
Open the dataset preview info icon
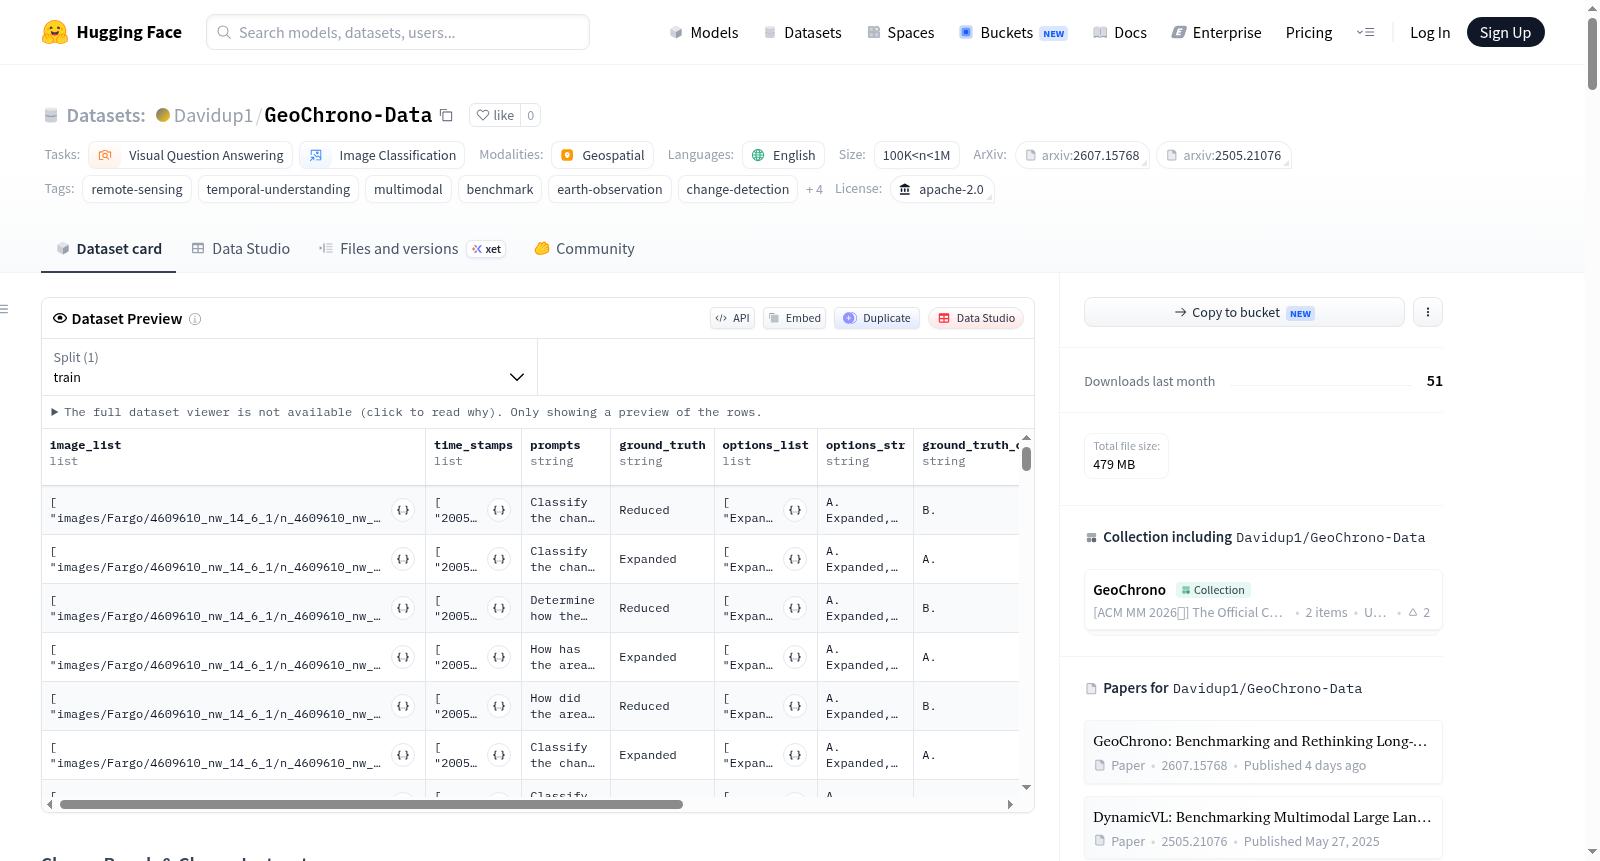(195, 319)
